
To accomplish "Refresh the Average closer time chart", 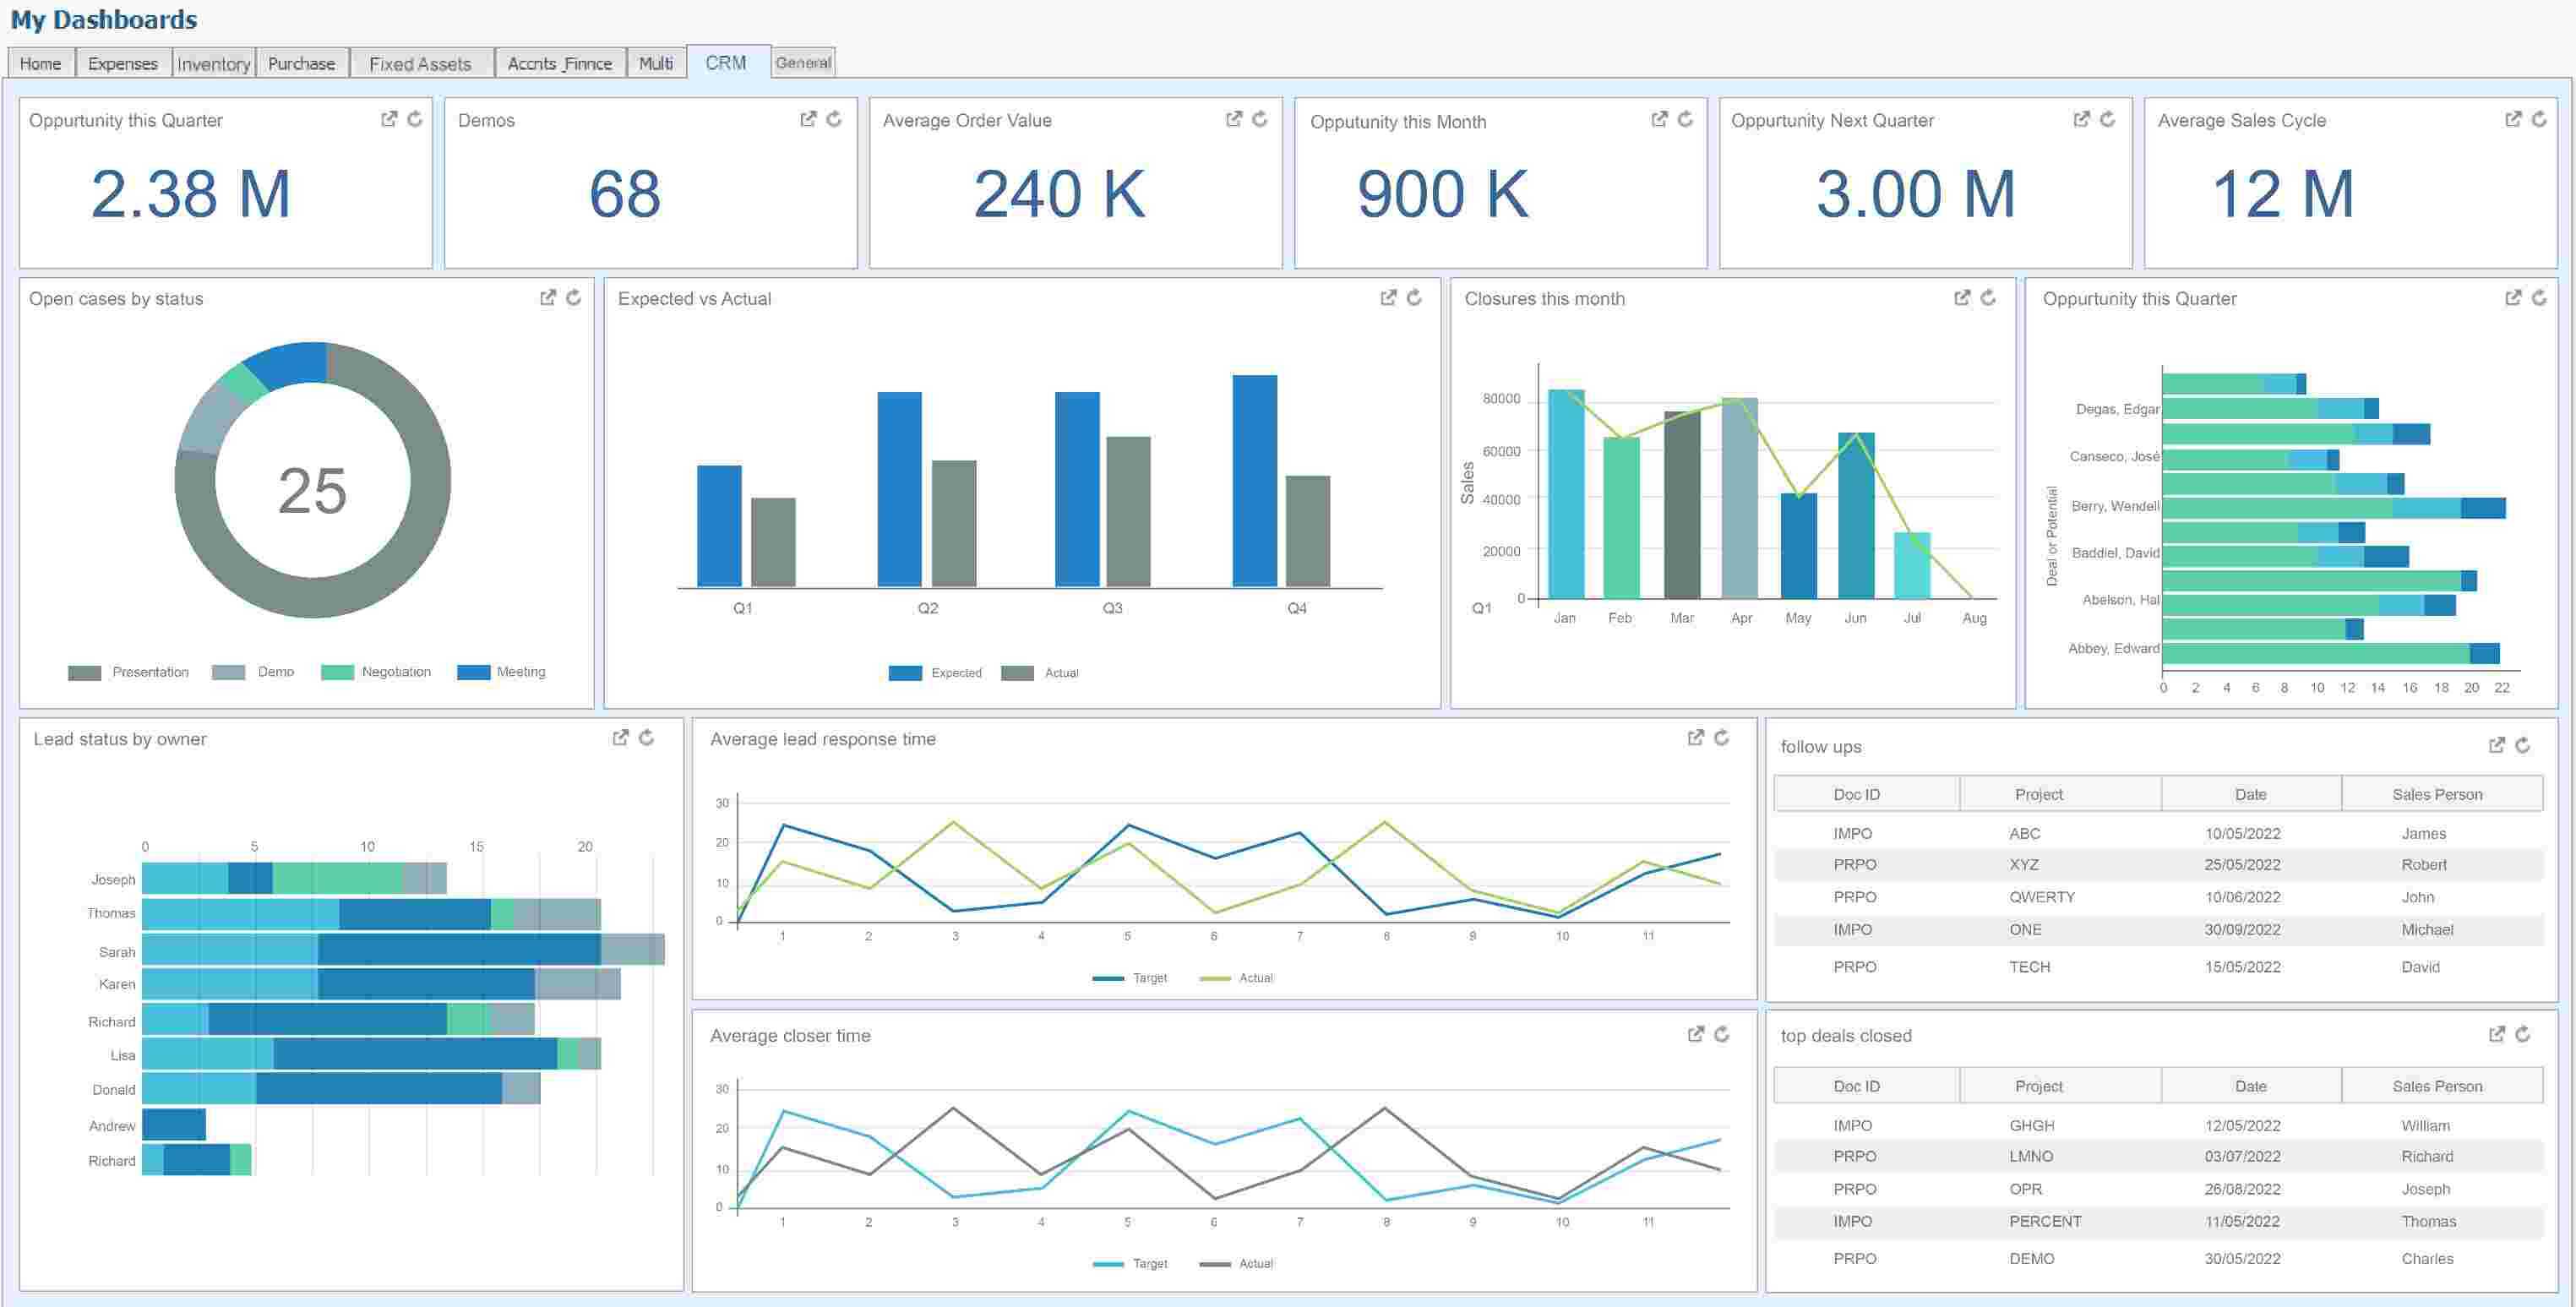I will [x=1721, y=1034].
